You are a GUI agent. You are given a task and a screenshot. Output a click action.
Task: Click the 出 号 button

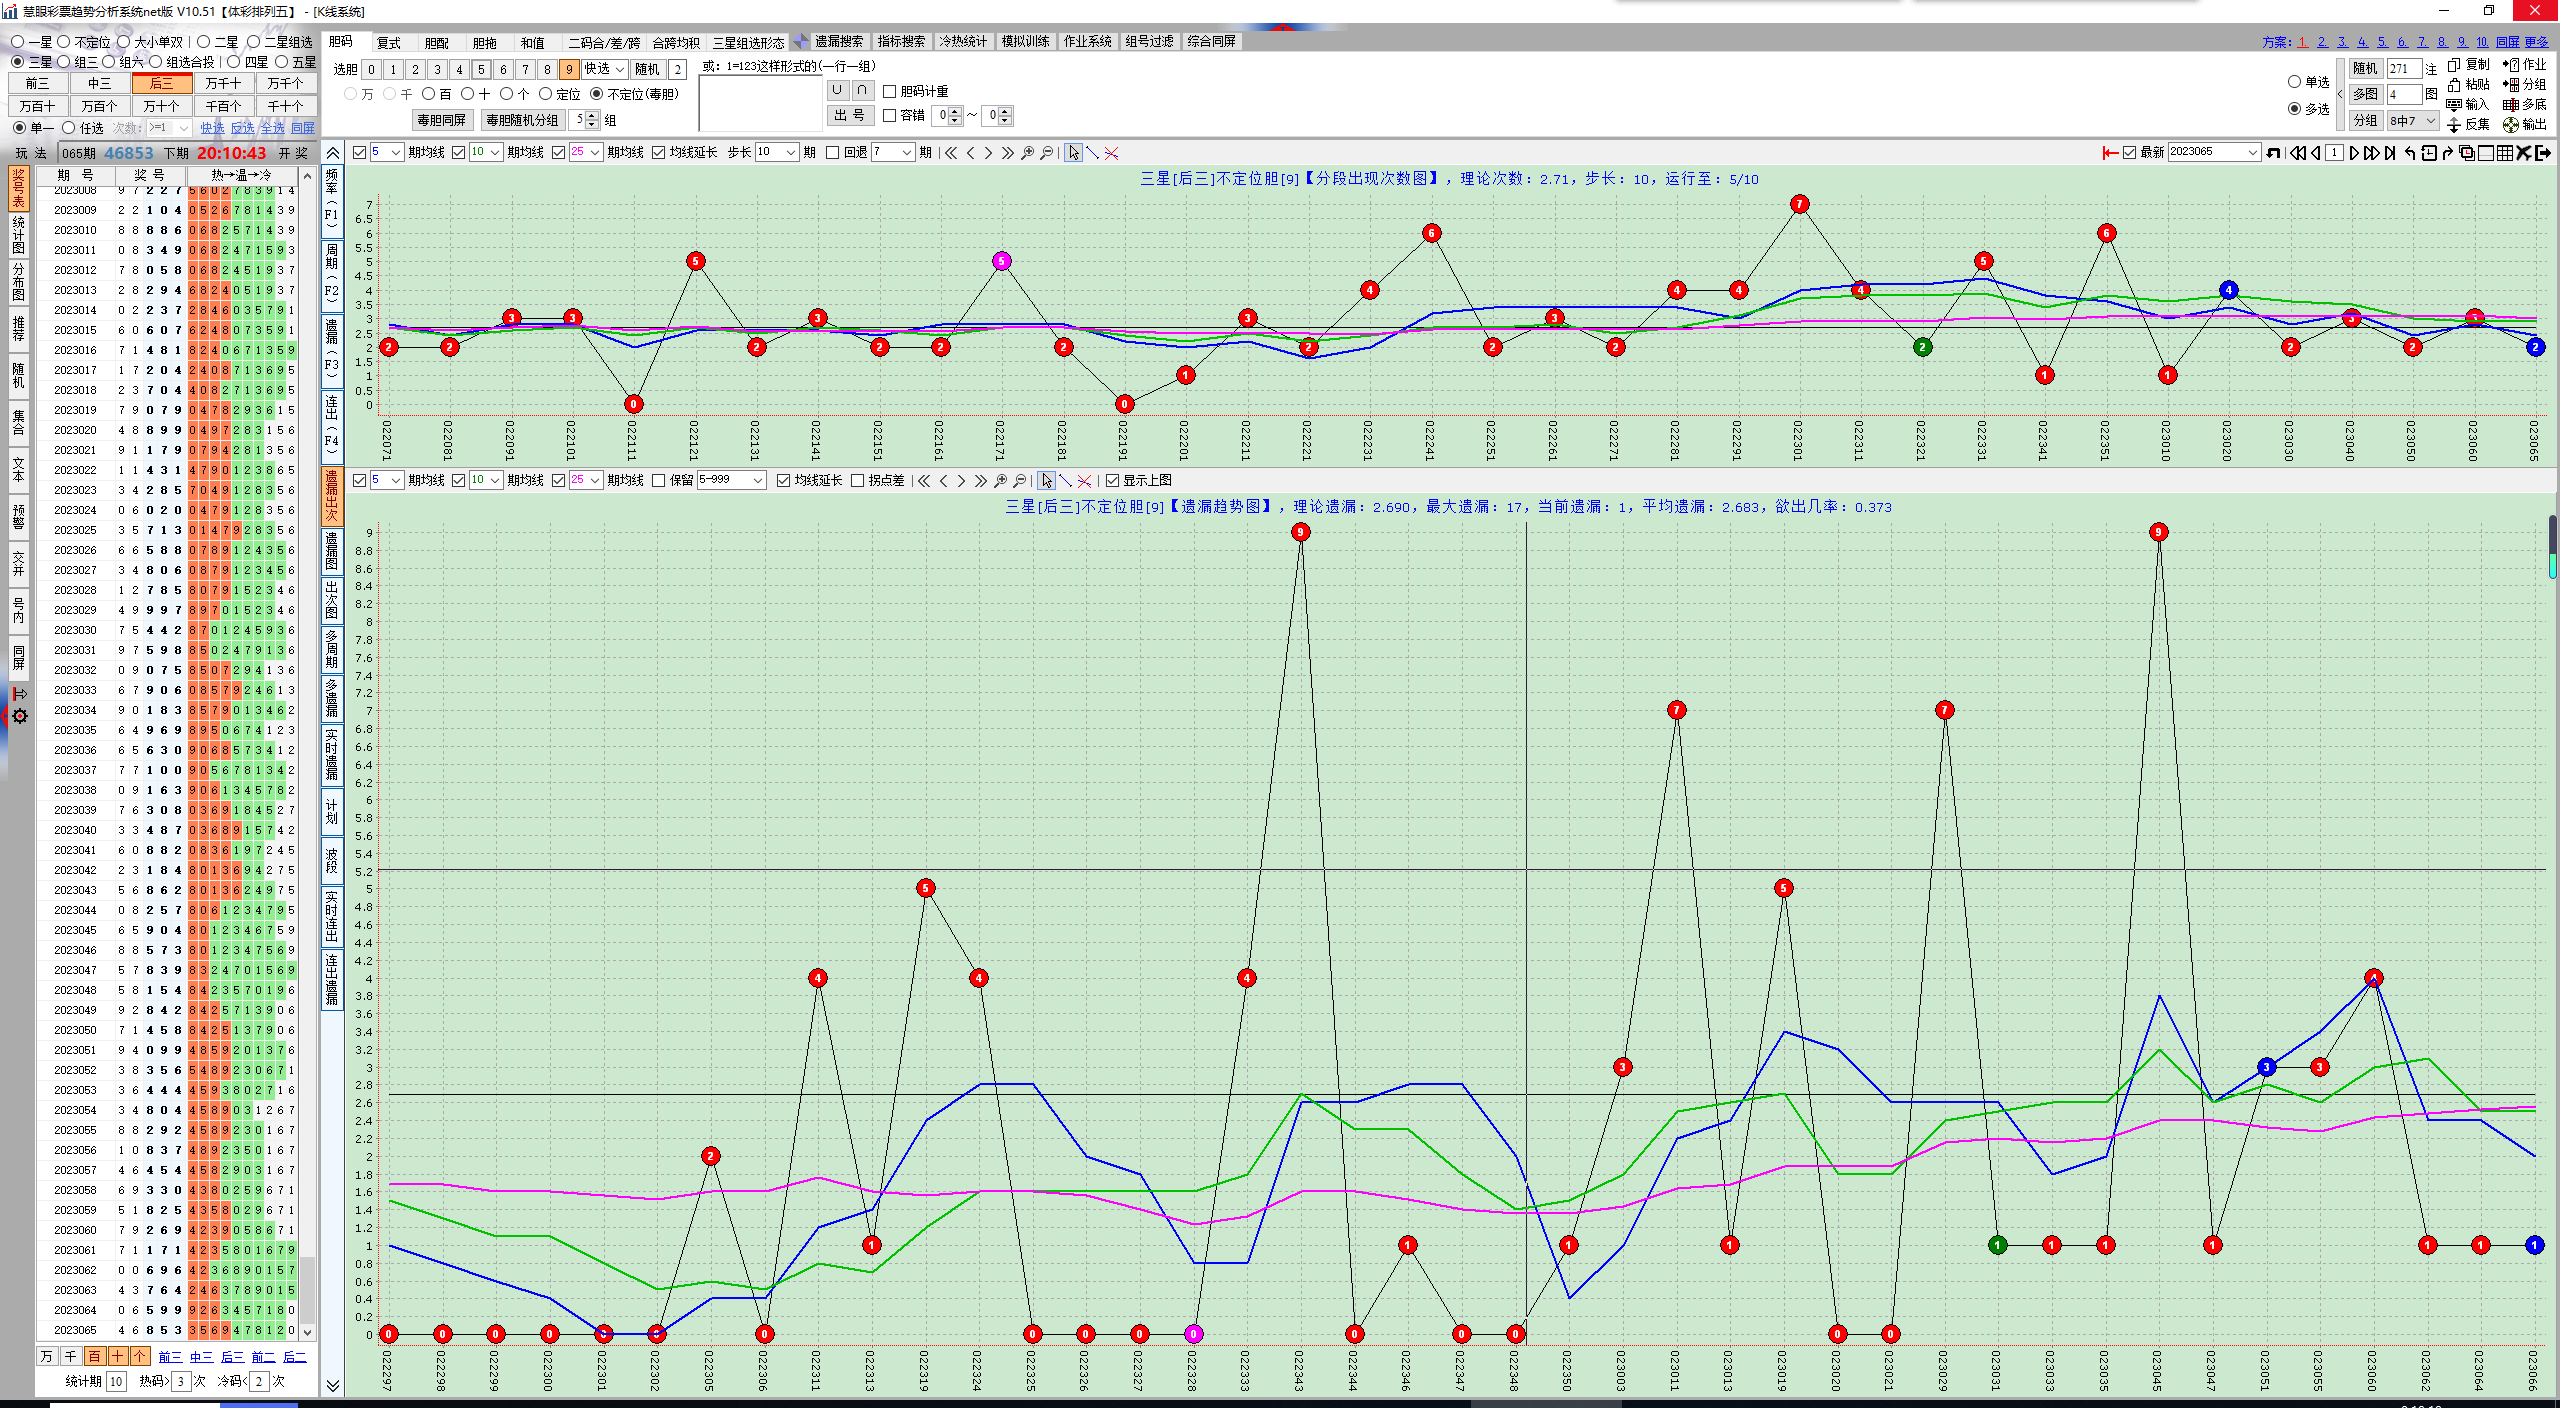[850, 116]
